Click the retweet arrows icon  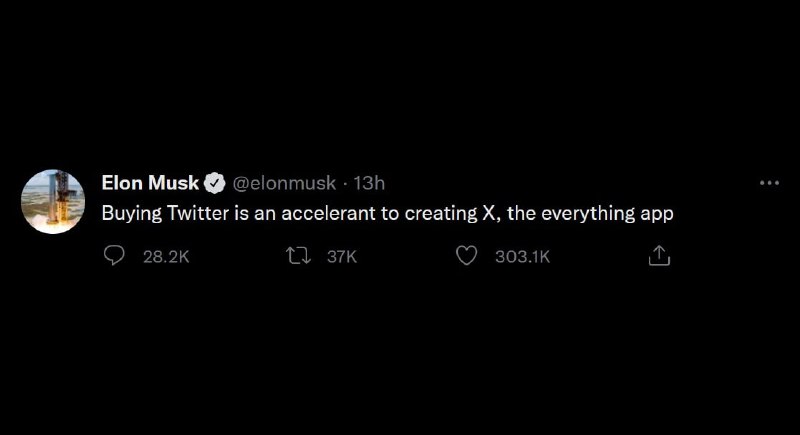point(298,255)
